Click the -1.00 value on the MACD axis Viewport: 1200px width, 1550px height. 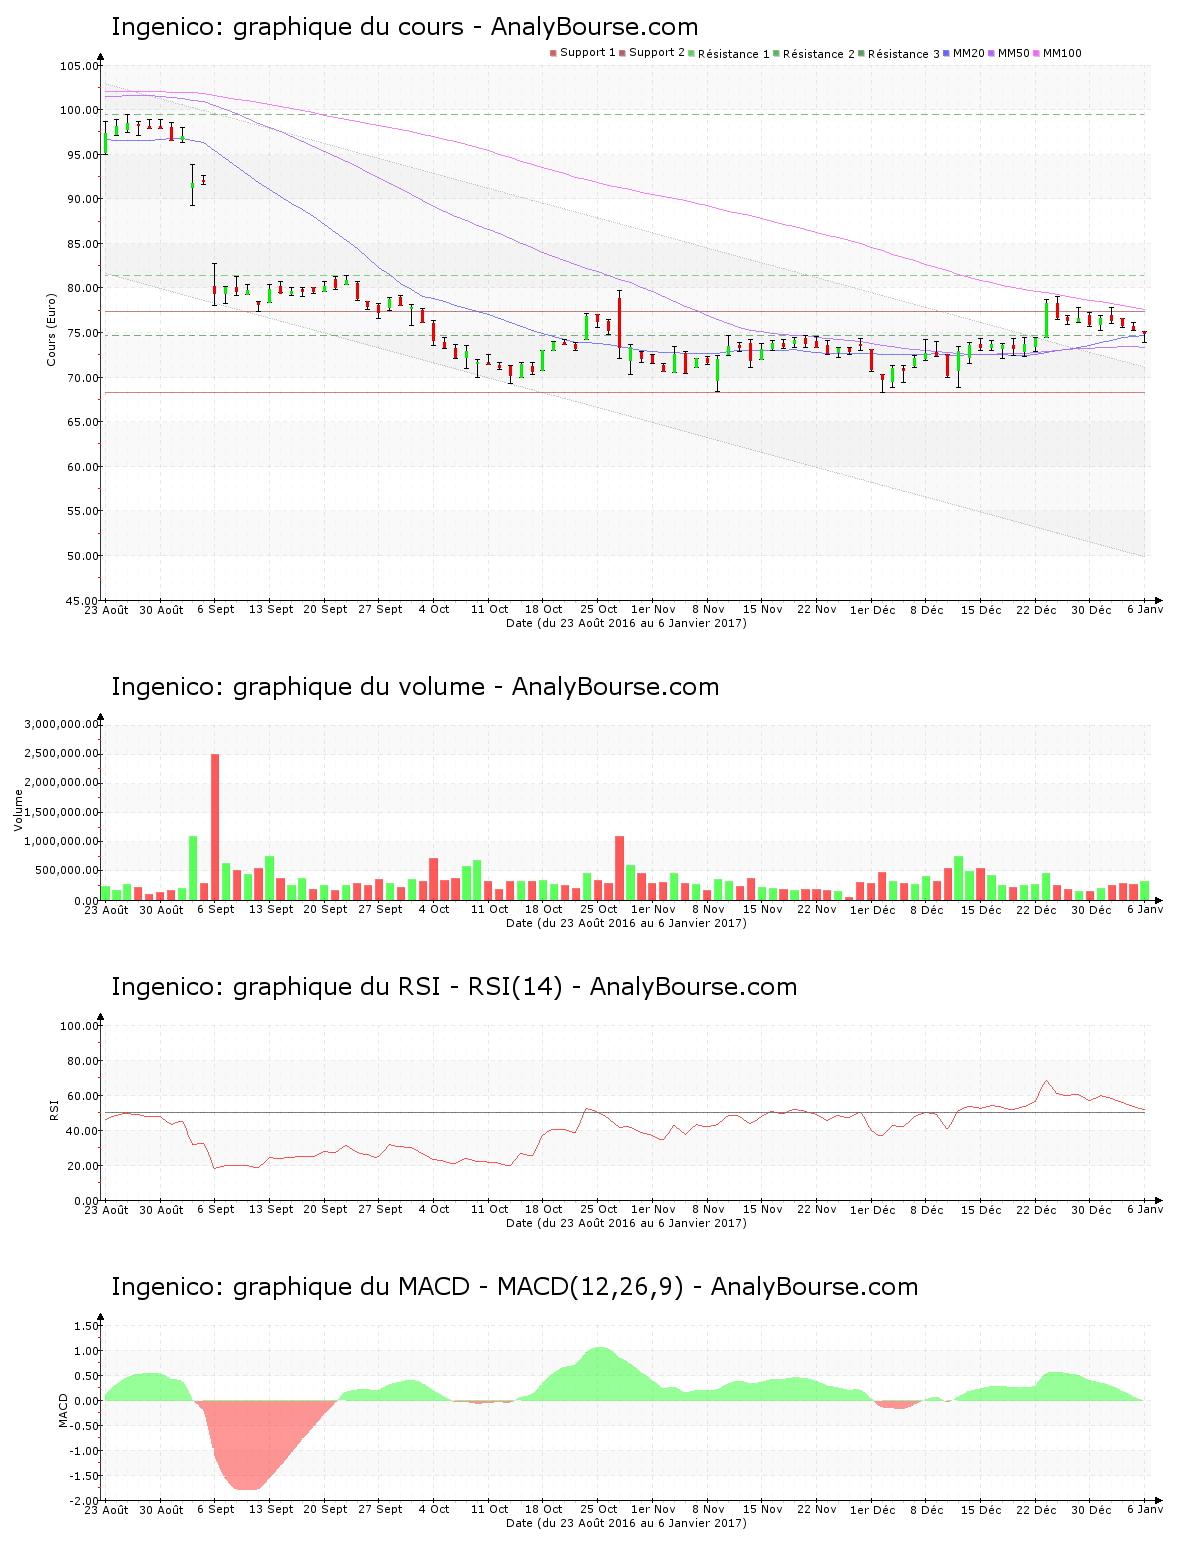[85, 1451]
